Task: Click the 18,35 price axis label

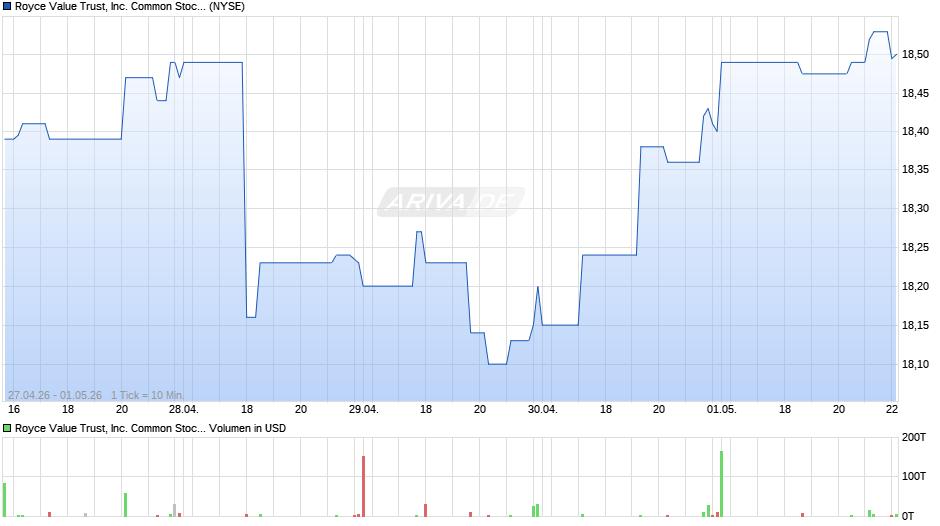Action: (x=915, y=170)
